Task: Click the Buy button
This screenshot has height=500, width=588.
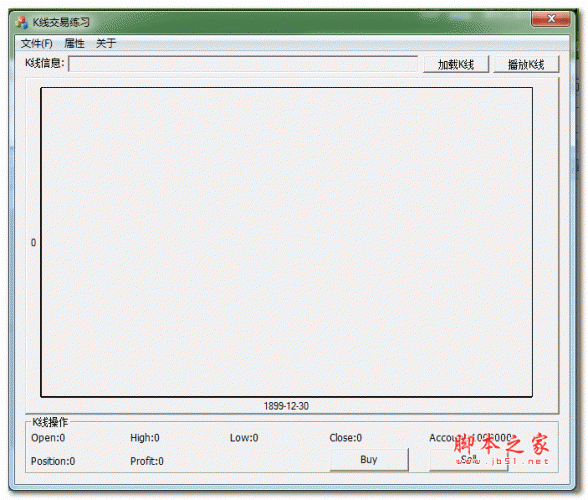Action: 369,459
